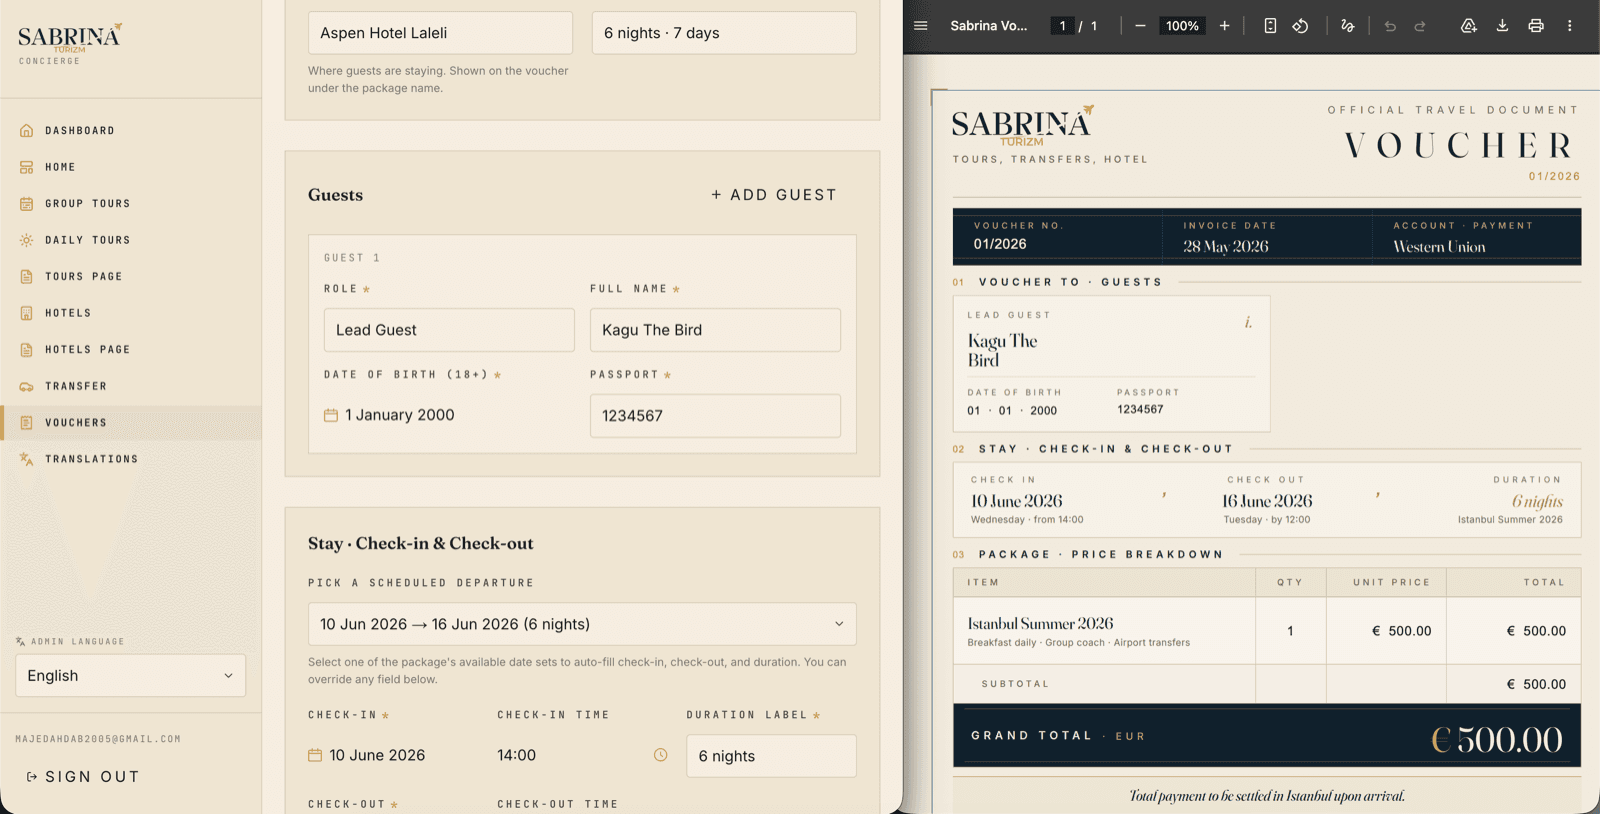Image resolution: width=1600 pixels, height=814 pixels.
Task: Select the PDF draw annotation tool
Action: (x=1347, y=26)
